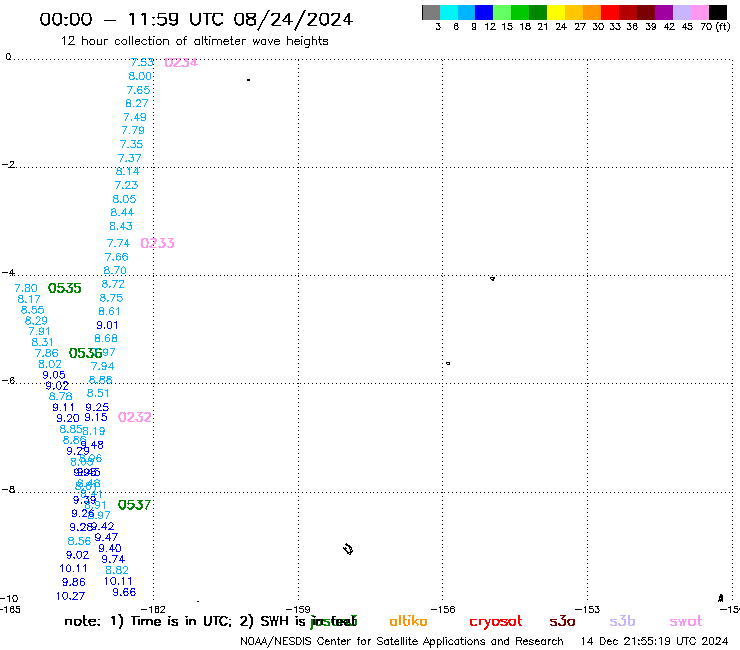740x650 pixels.
Task: Click the subtitle '12 hour collection of altimeter wave heights'
Action: [x=194, y=41]
